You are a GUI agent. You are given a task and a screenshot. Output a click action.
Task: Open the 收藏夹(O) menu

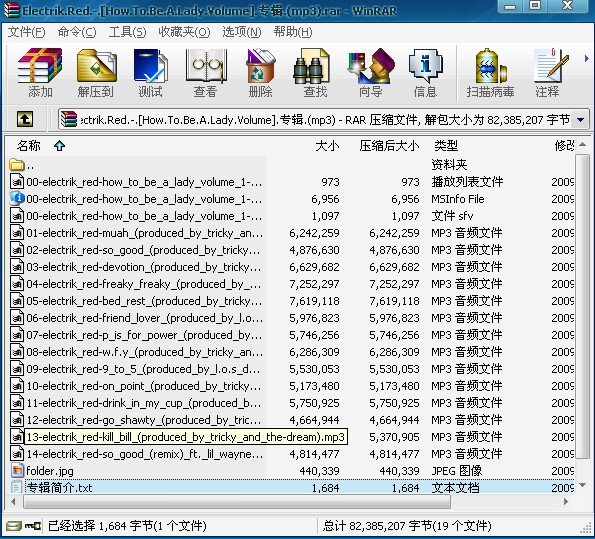[184, 32]
